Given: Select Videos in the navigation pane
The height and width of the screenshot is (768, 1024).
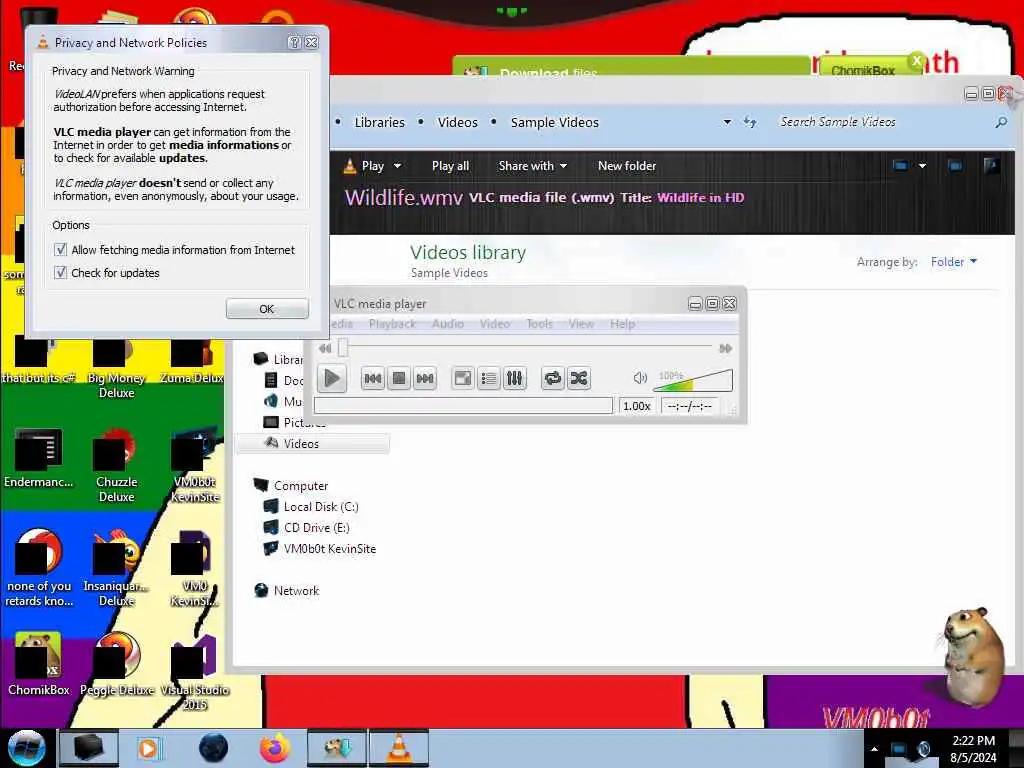Looking at the screenshot, I should tap(313, 443).
